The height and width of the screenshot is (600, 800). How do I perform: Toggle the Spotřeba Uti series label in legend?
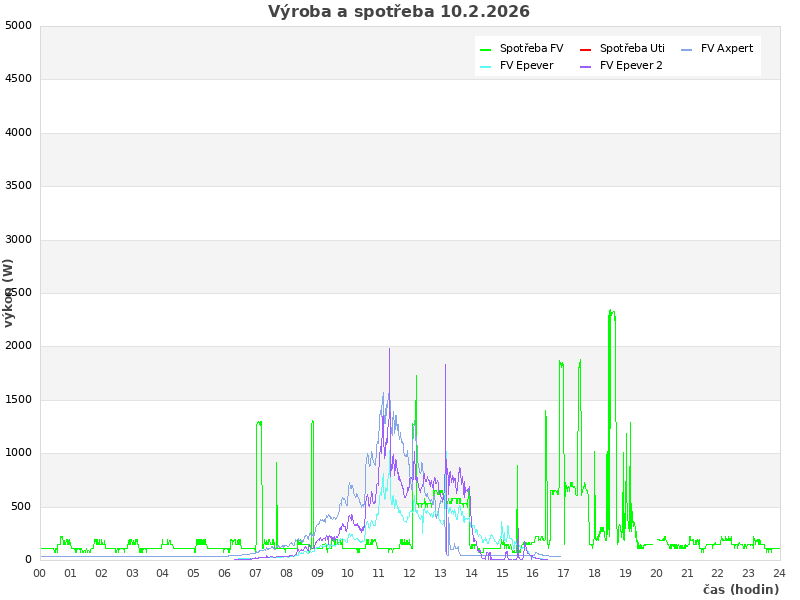point(632,48)
